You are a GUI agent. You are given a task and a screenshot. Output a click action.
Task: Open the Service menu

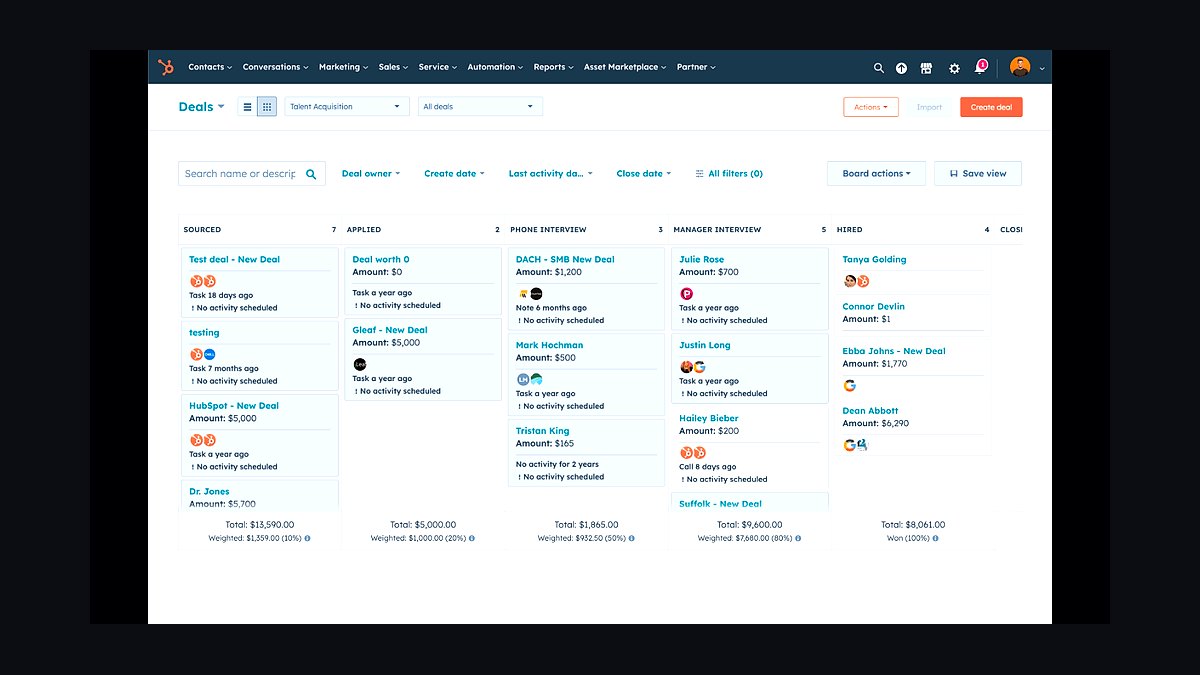(438, 67)
